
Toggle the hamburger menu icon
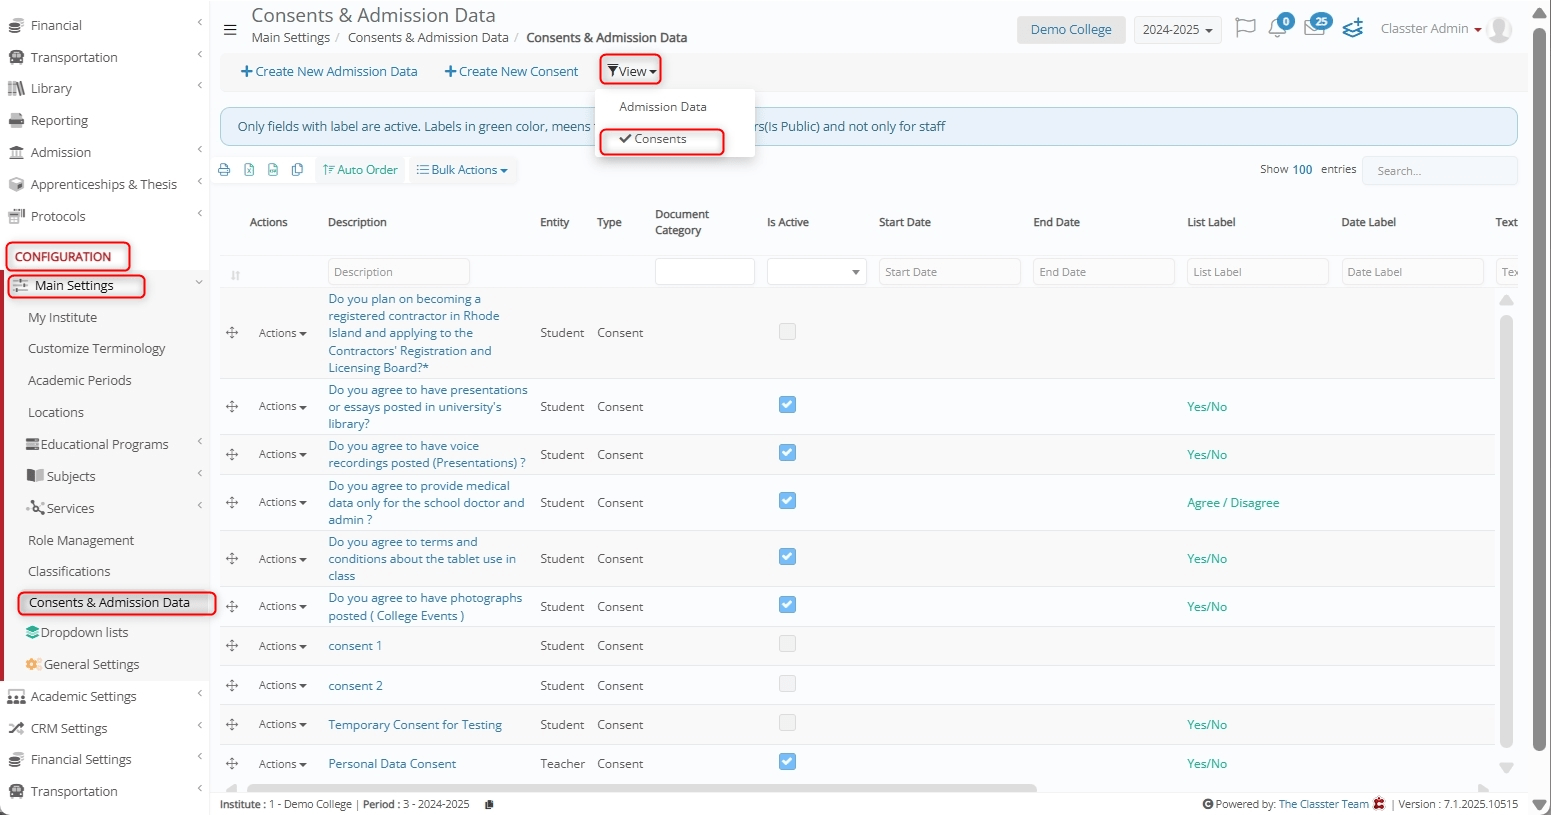coord(230,30)
